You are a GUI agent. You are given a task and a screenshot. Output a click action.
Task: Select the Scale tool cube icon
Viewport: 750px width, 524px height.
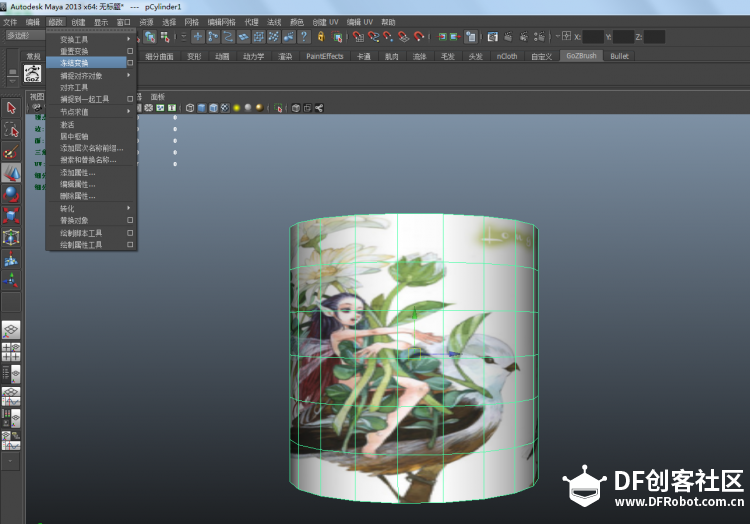tap(11, 216)
